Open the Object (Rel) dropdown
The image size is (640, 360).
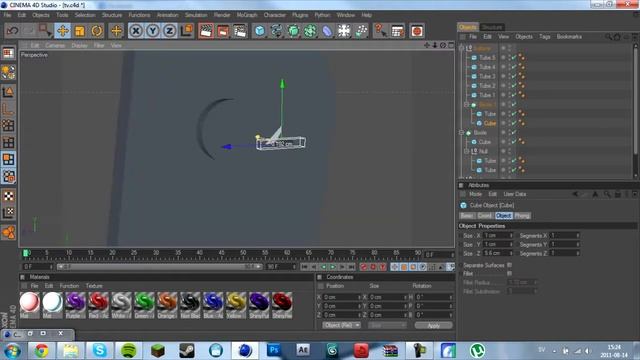pos(342,325)
